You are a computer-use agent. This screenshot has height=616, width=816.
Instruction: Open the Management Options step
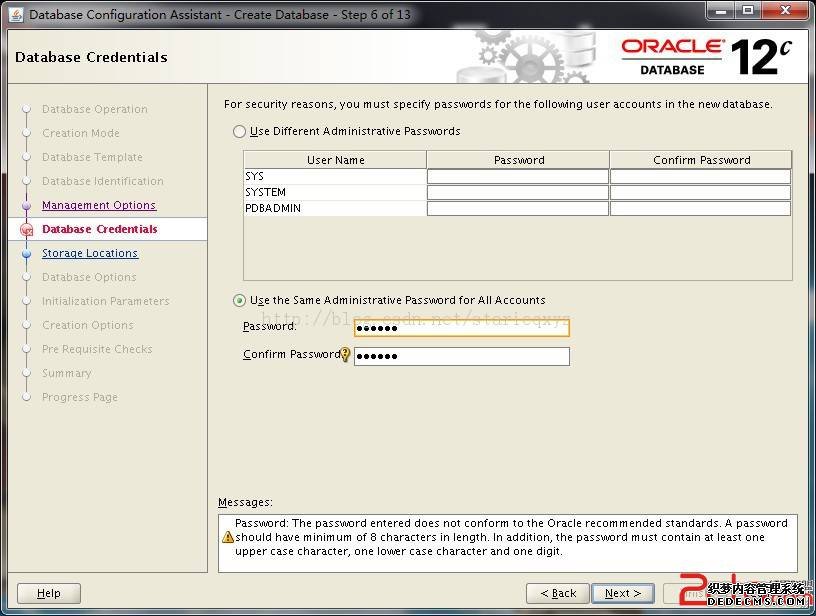[98, 205]
